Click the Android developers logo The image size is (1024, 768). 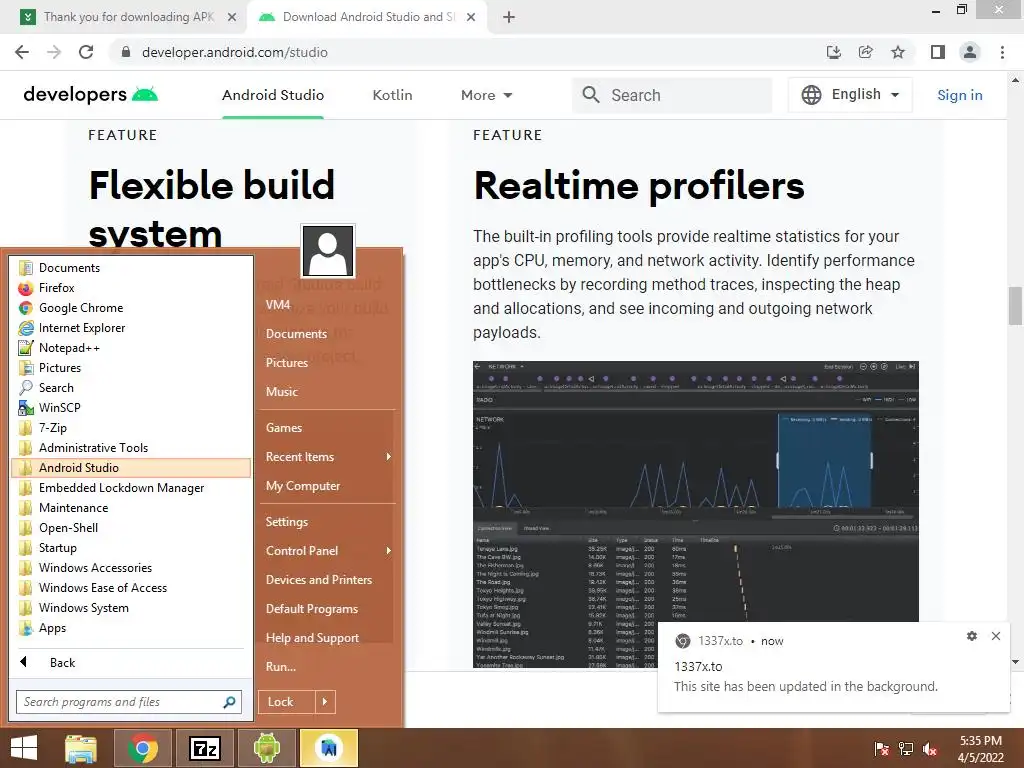[x=91, y=95]
